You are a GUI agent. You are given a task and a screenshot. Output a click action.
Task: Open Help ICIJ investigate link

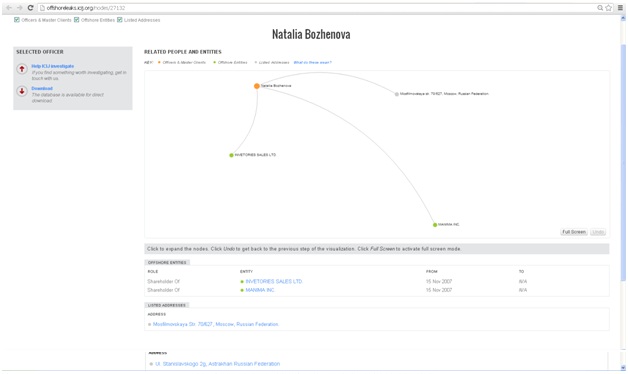click(x=53, y=66)
